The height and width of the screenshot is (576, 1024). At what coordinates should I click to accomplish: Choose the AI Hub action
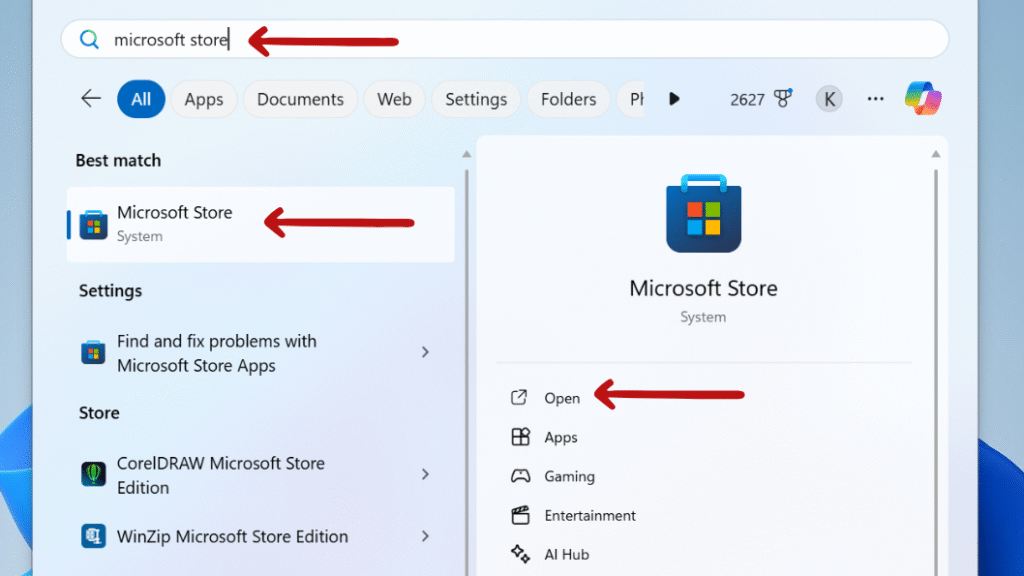567,554
